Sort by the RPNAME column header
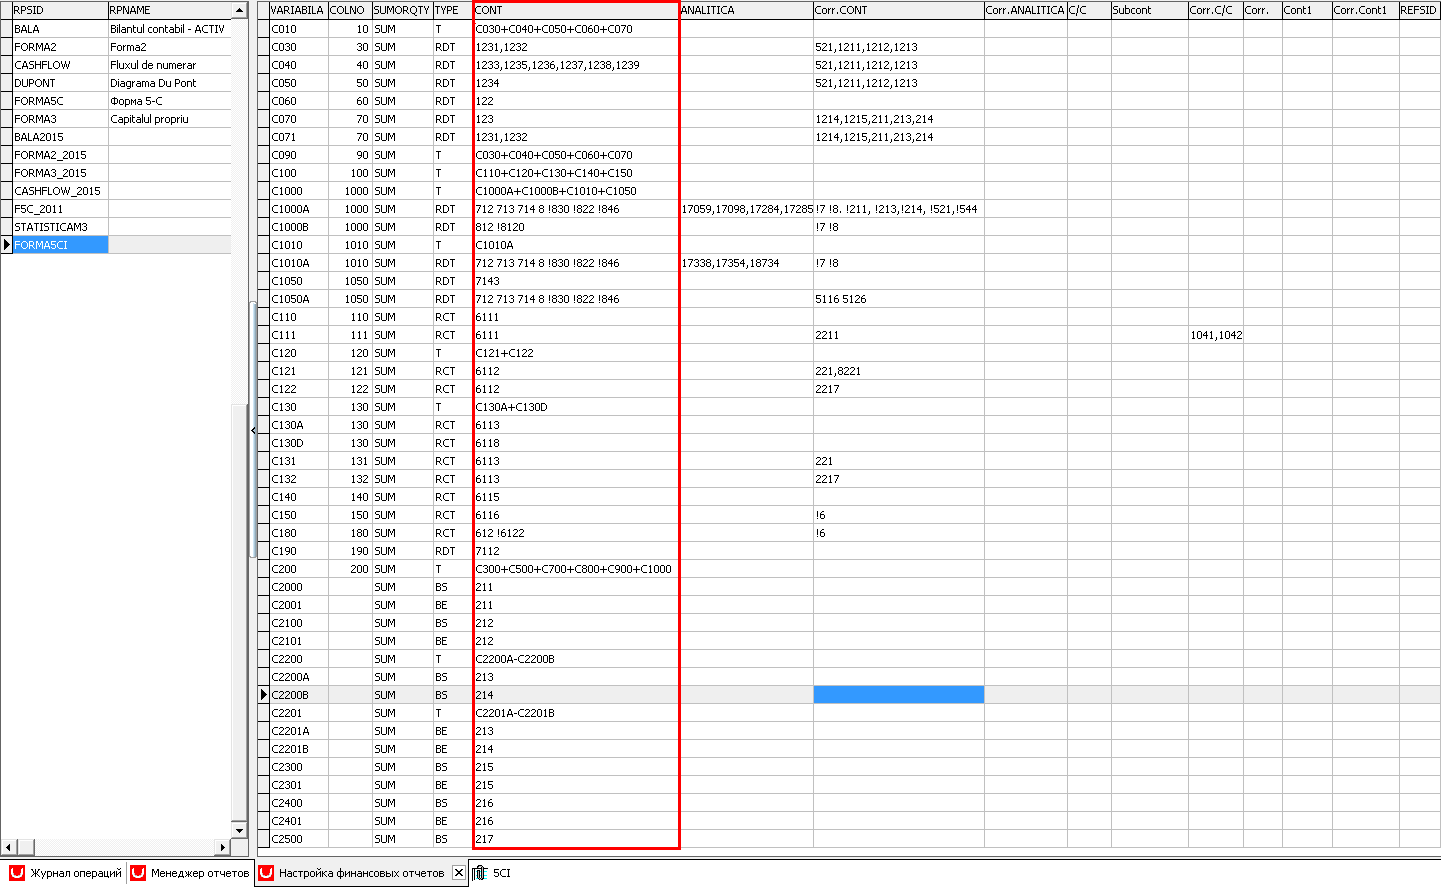This screenshot has width=1441, height=887. pyautogui.click(x=169, y=10)
